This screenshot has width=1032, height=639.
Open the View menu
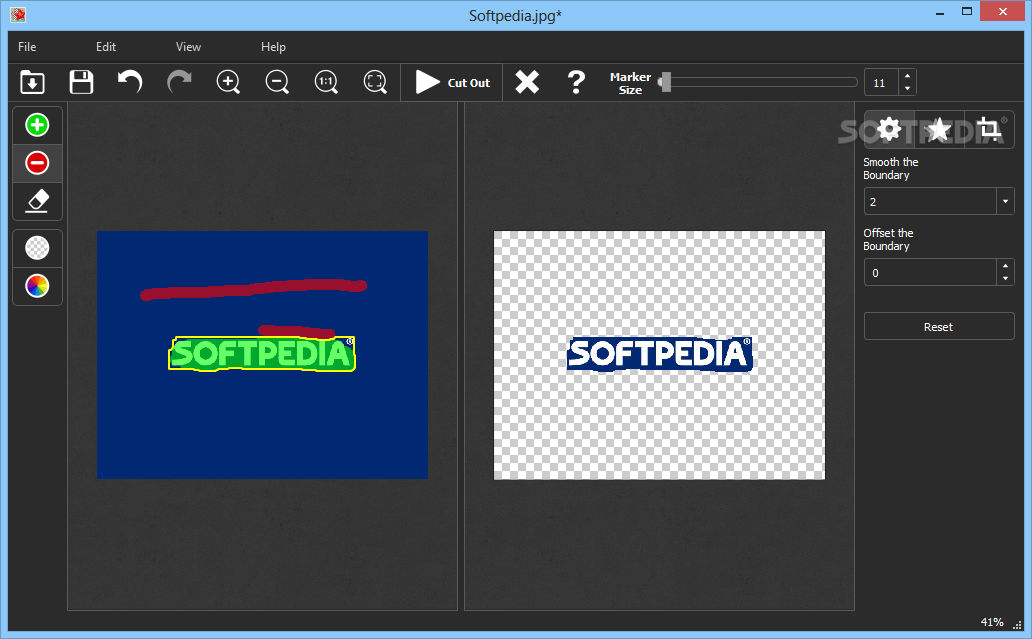188,47
